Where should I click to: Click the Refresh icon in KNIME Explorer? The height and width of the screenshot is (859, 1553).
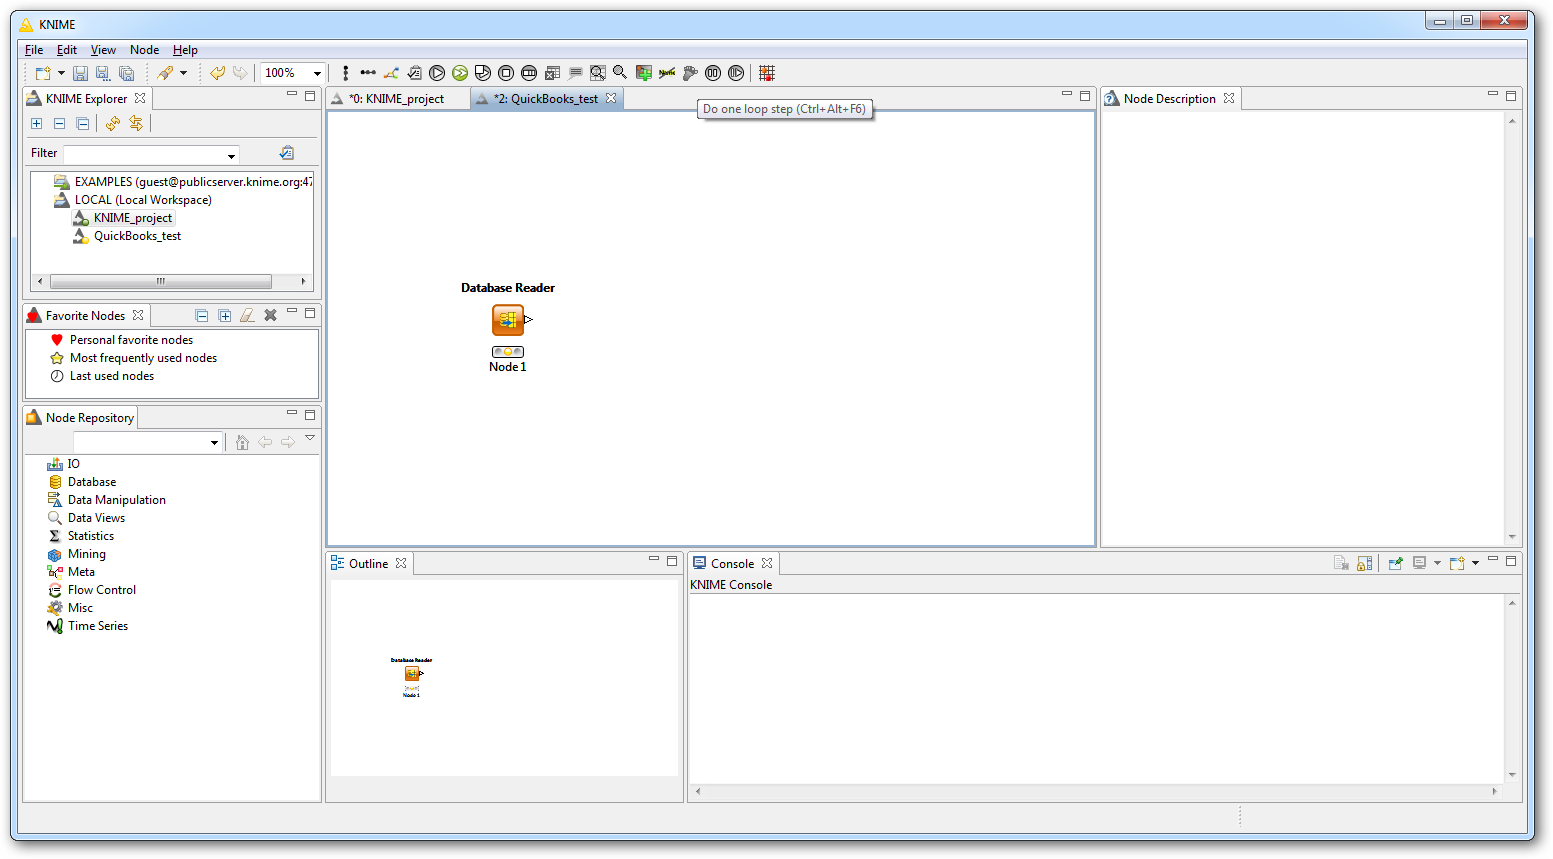pyautogui.click(x=113, y=123)
